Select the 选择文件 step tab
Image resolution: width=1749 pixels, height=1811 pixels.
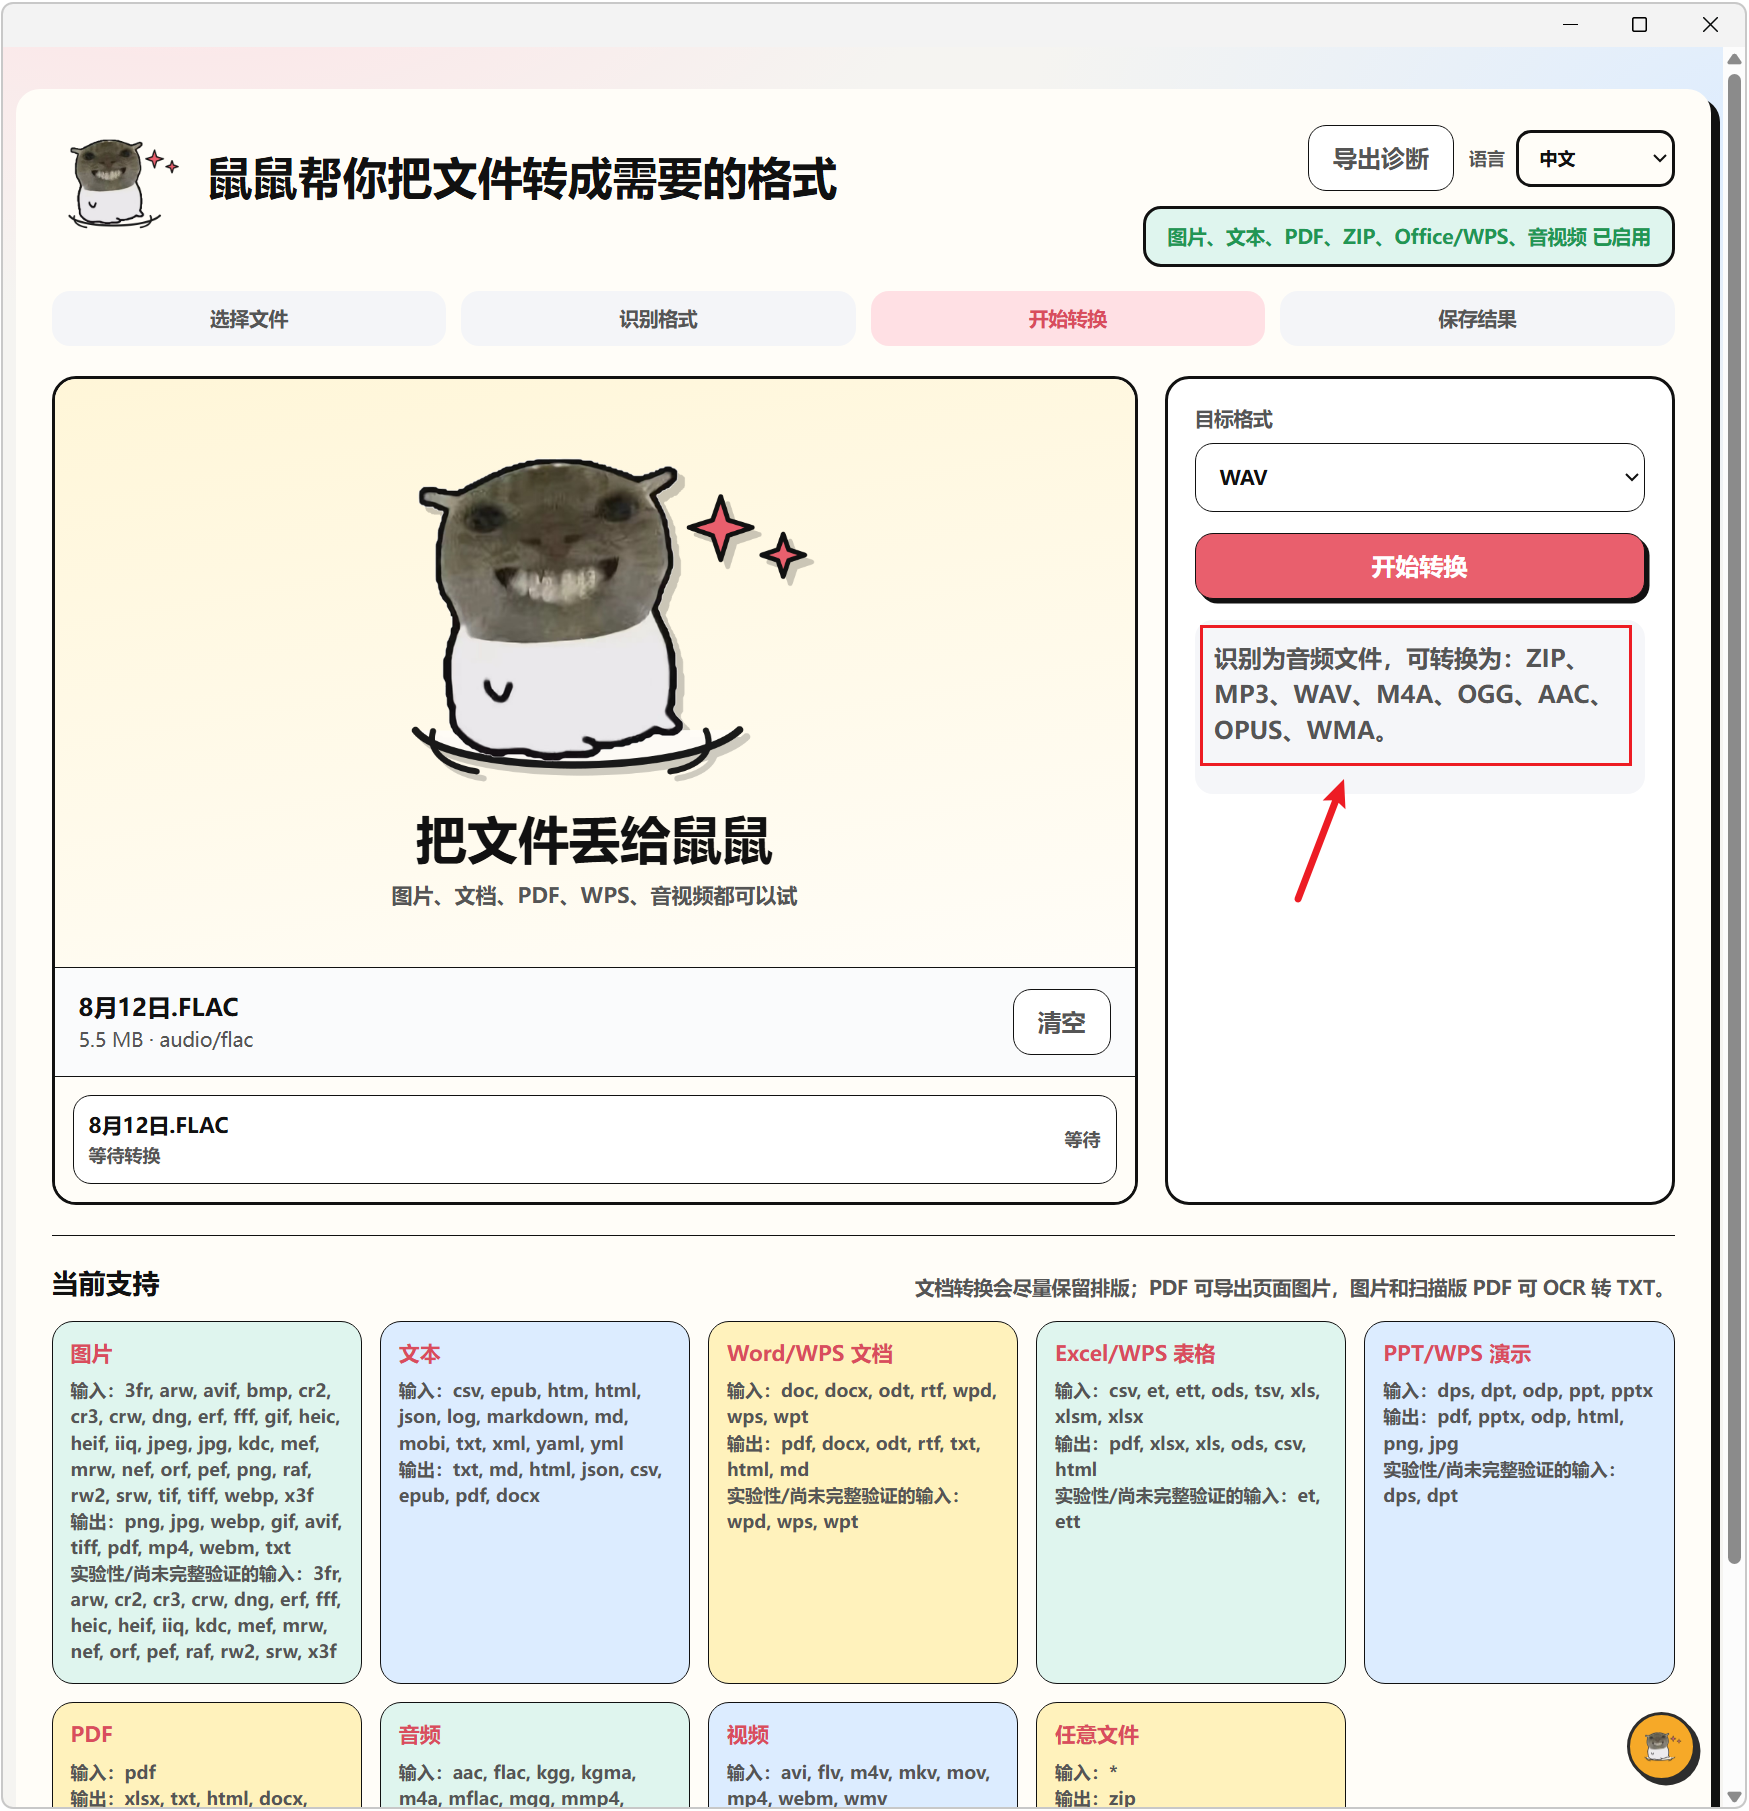point(249,319)
